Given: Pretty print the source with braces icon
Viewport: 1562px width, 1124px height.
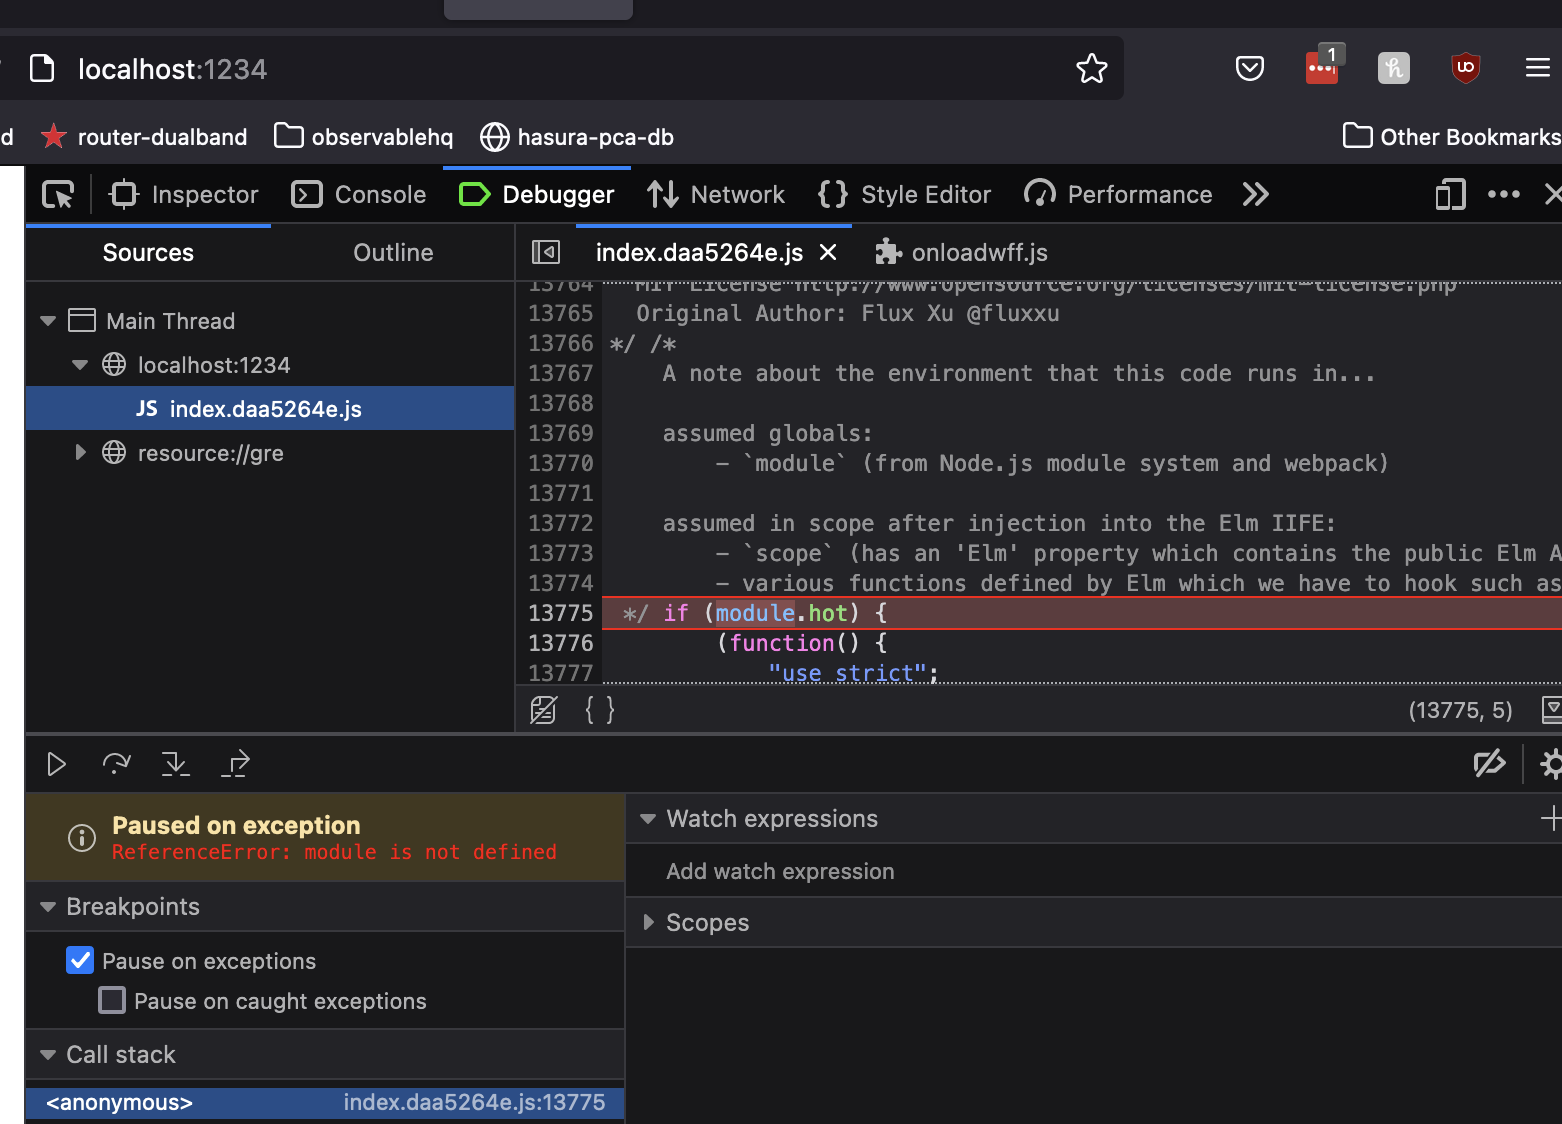Looking at the screenshot, I should pyautogui.click(x=598, y=709).
